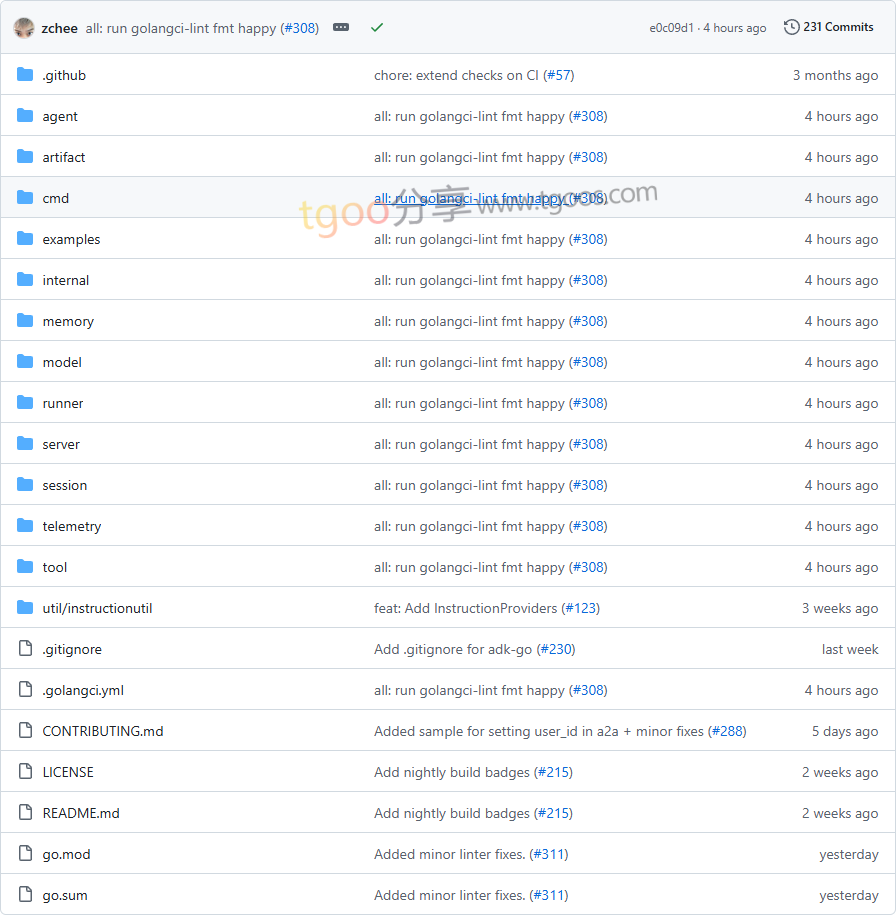Viewport: 896px width, 915px height.
Task: Open the 231 Commits history
Action: click(829, 27)
